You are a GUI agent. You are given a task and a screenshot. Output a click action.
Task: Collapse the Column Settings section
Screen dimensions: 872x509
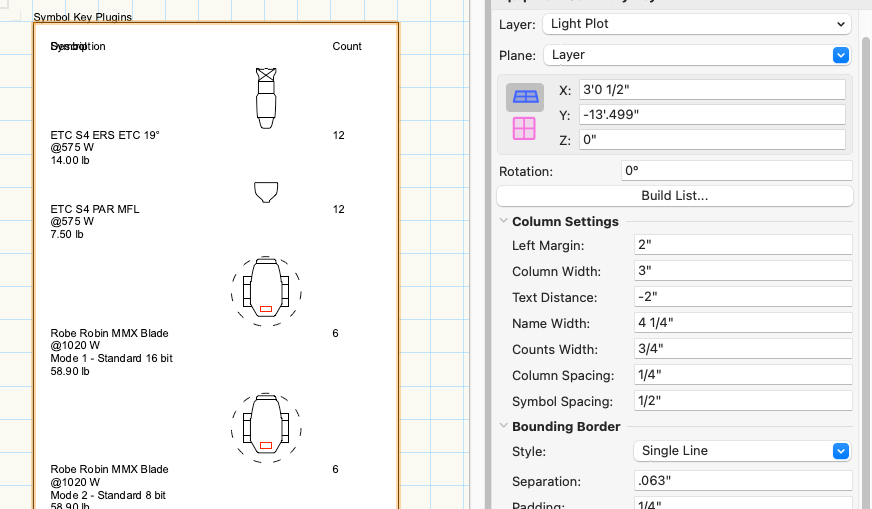click(503, 222)
